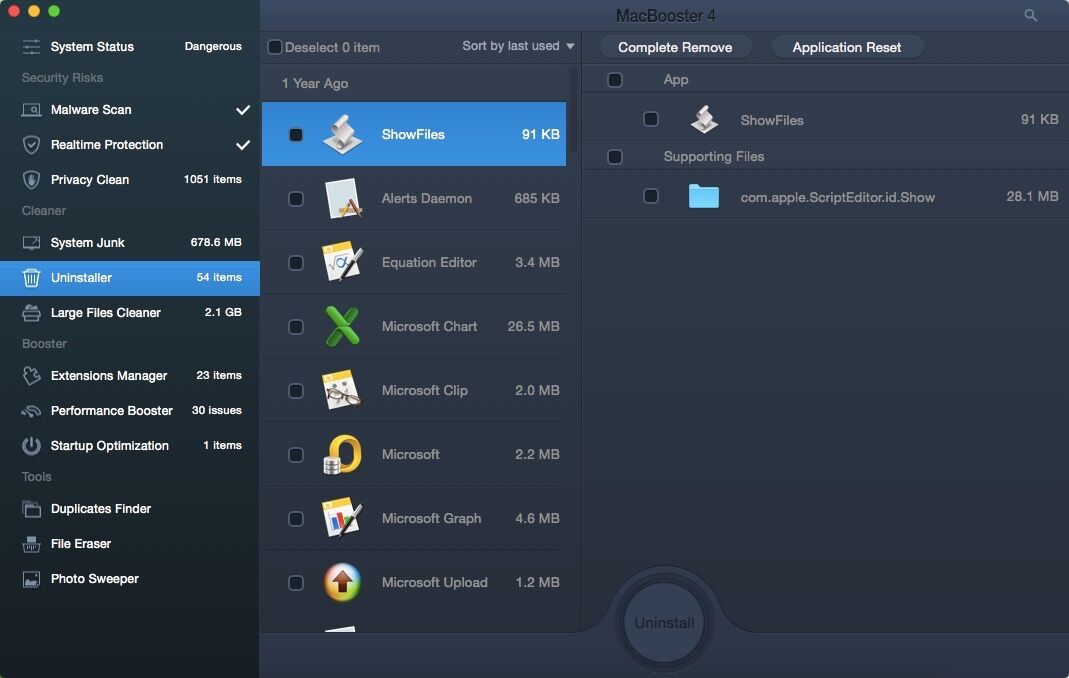The width and height of the screenshot is (1069, 678).
Task: Select the Complete Remove tab button
Action: 675,47
